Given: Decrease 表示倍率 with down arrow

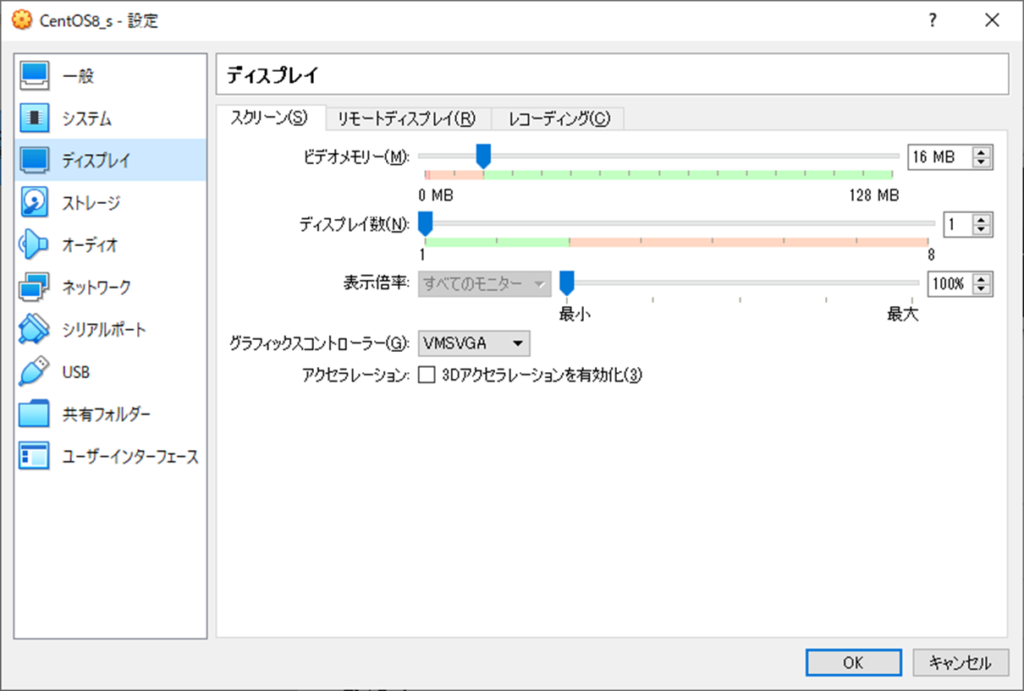Looking at the screenshot, I should click(x=981, y=289).
